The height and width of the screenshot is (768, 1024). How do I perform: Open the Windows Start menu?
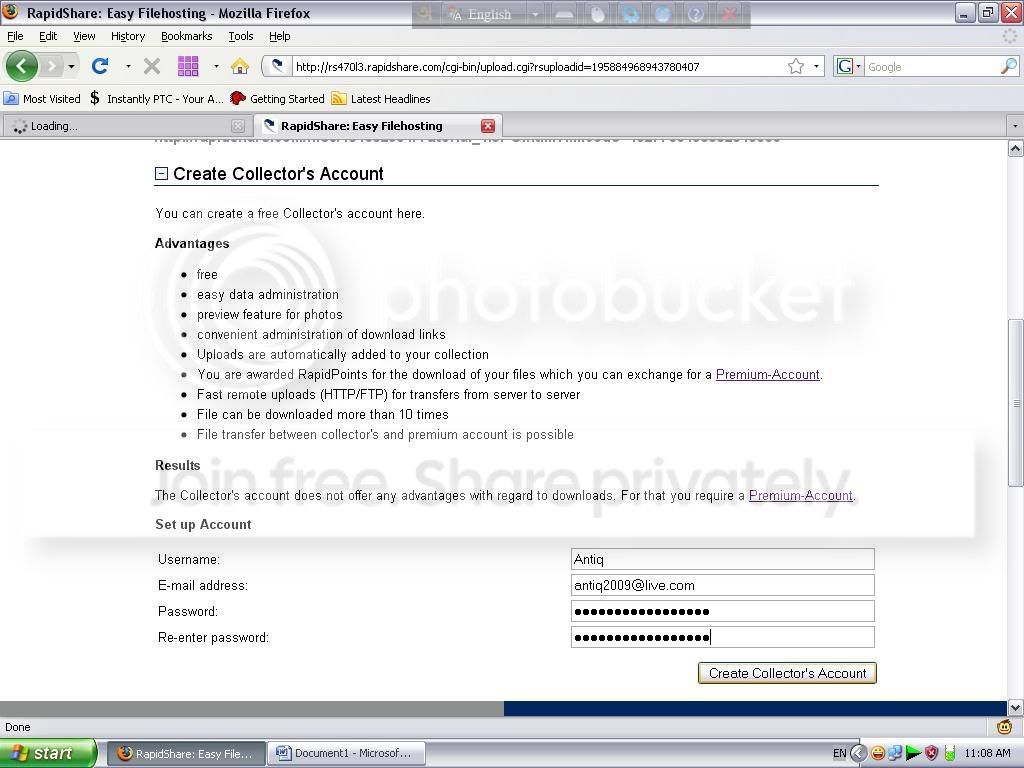[48, 753]
